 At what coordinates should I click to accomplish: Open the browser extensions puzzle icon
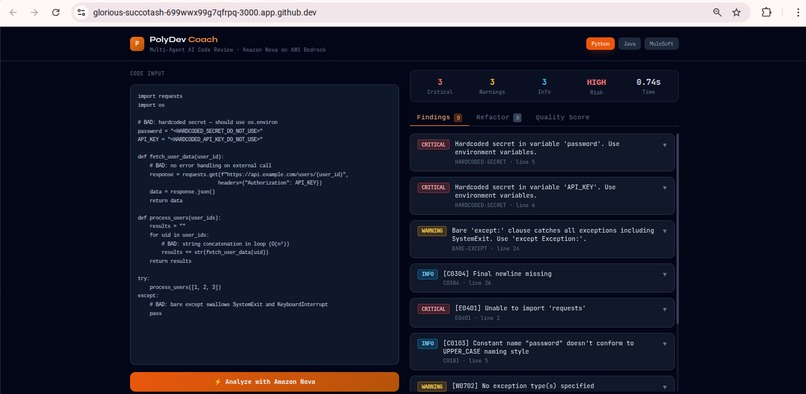(x=766, y=12)
